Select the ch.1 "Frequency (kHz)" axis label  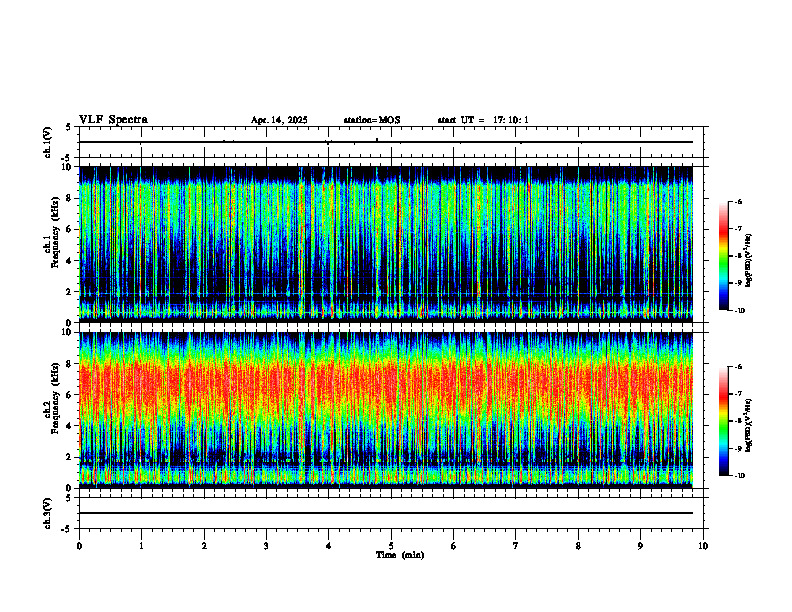tap(56, 233)
